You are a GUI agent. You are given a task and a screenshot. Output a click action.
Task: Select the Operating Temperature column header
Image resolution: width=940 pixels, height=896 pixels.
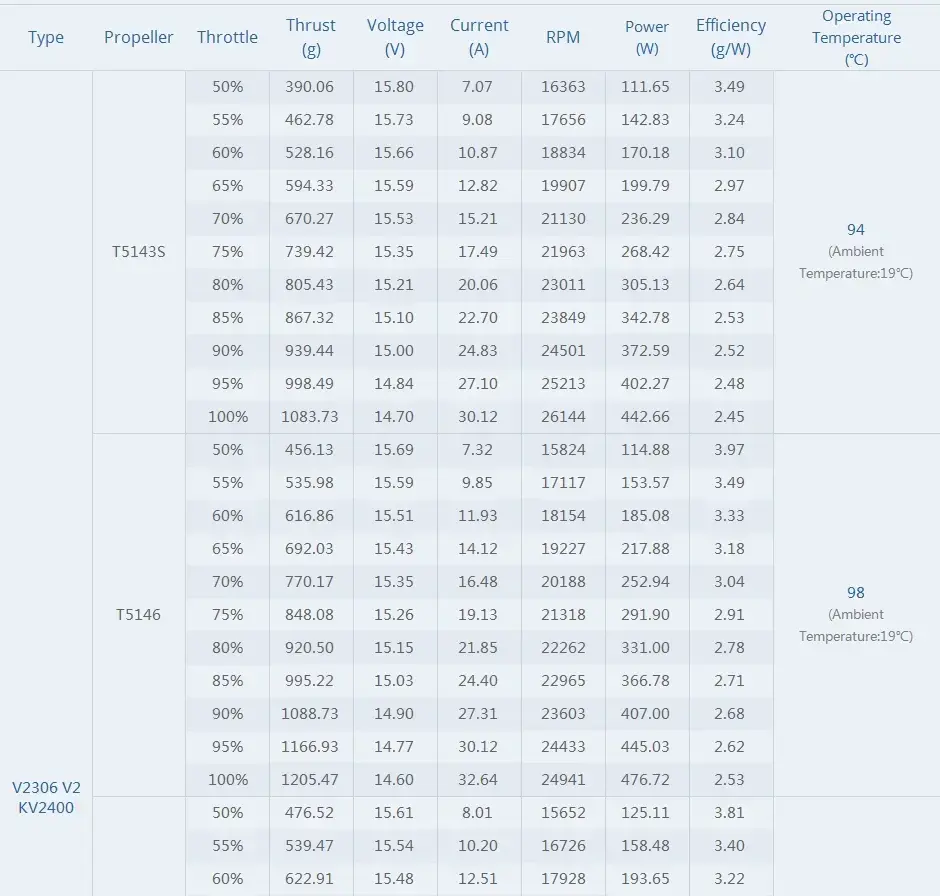click(856, 37)
